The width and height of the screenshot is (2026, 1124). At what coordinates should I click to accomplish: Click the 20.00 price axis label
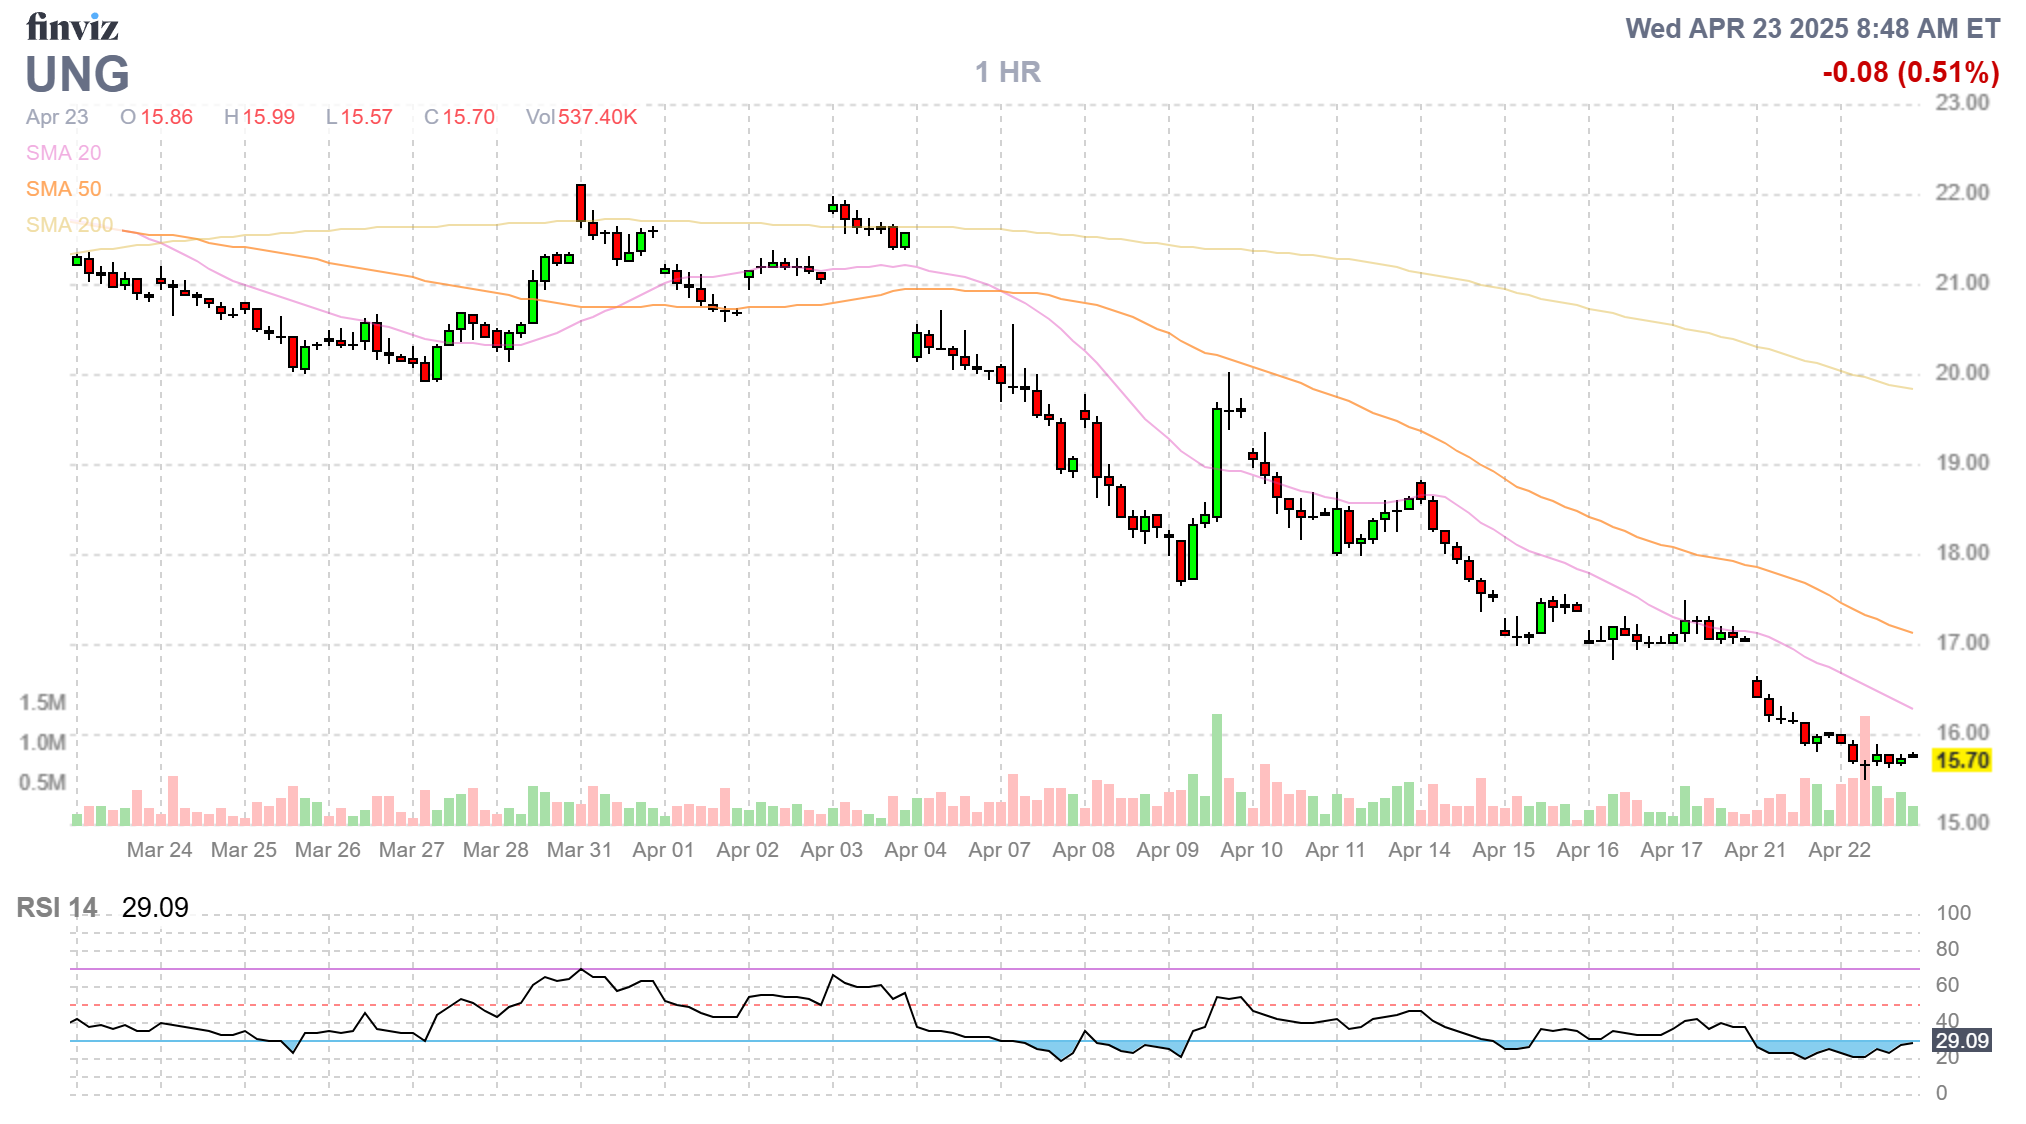pos(1961,373)
